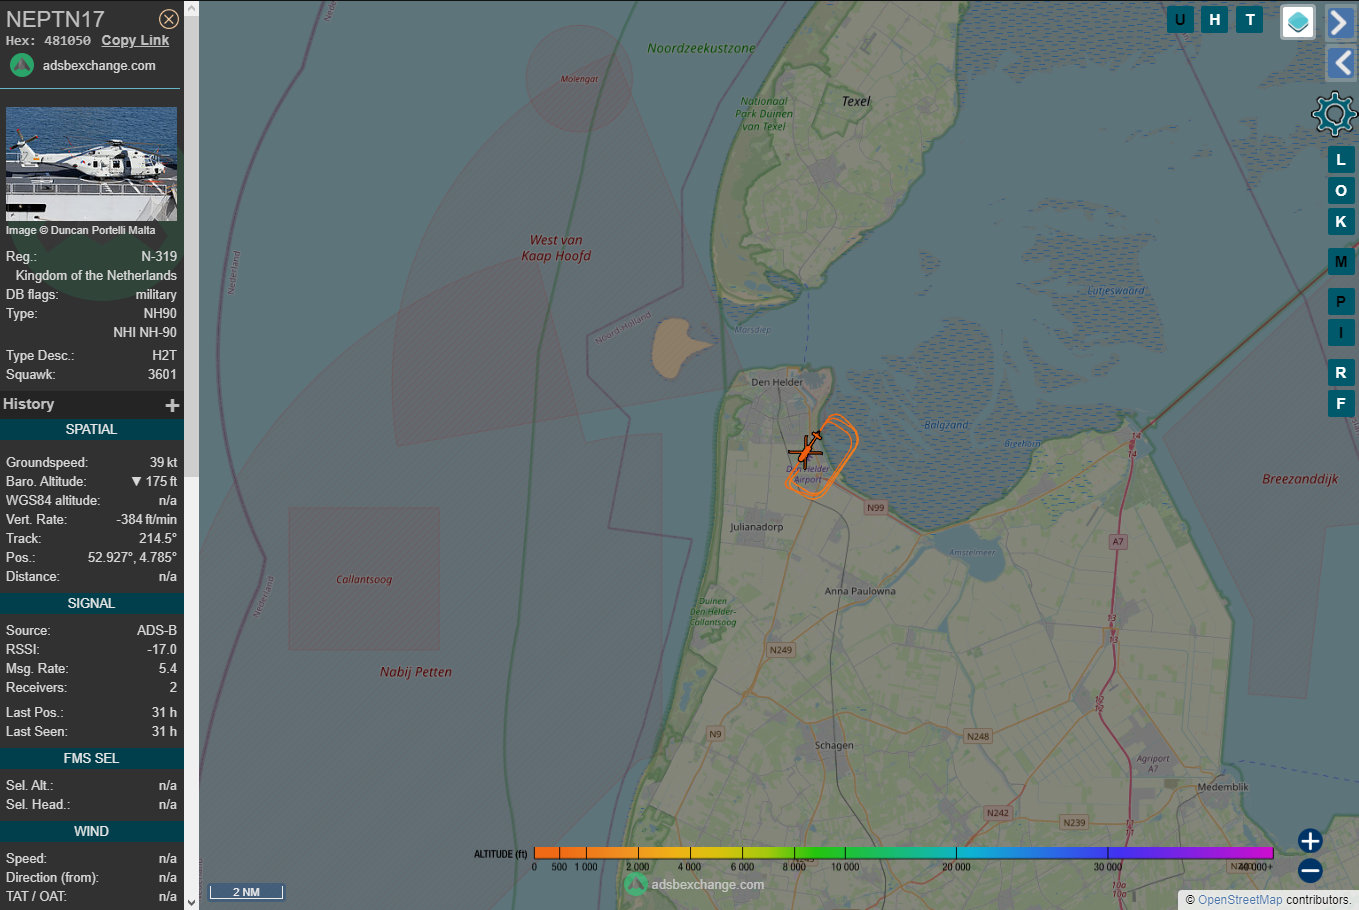Click the SPATIAL section header
This screenshot has width=1359, height=910.
coord(91,429)
